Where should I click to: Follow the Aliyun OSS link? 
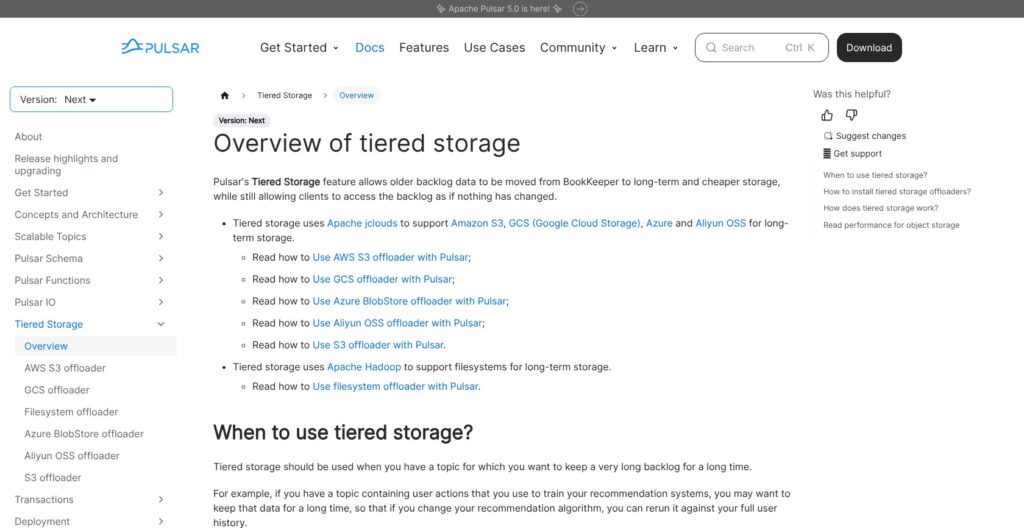720,223
